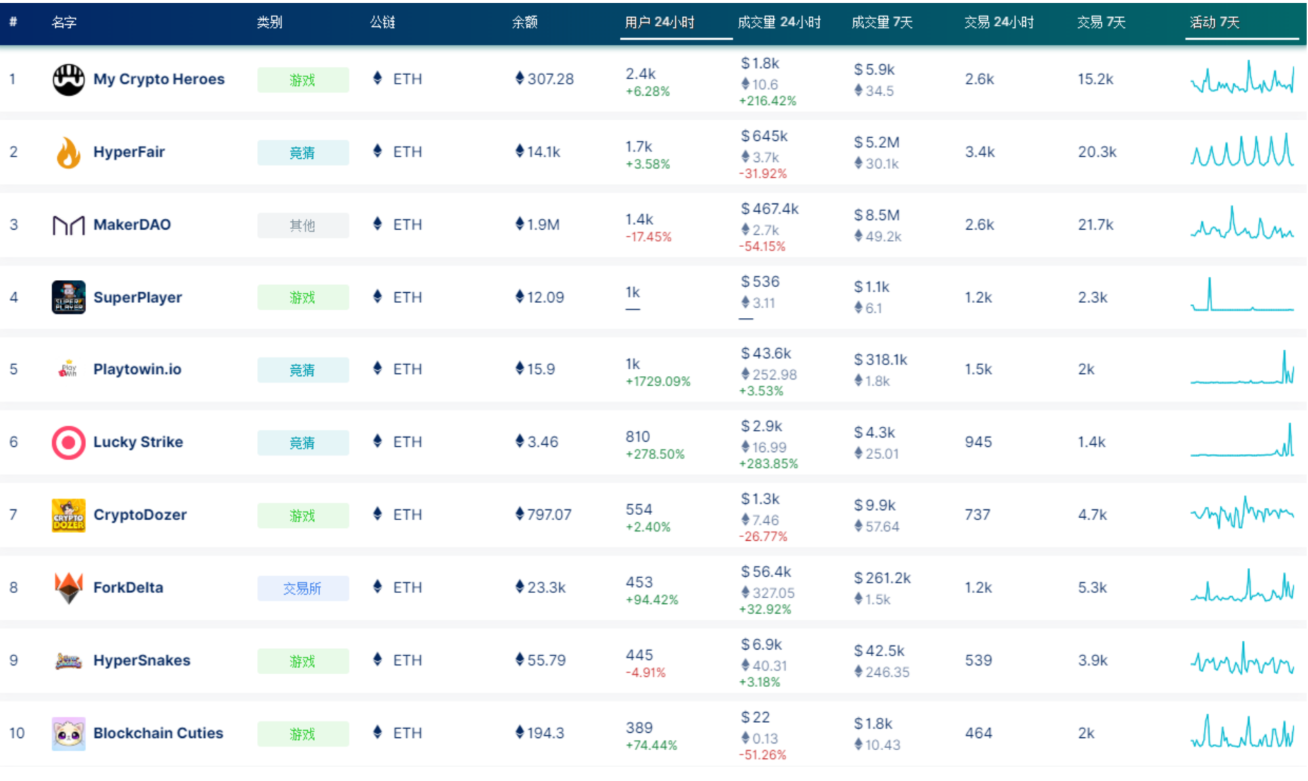Open the CryptoDozer dapp link
Screen dimensions: 1308x781
click(140, 515)
